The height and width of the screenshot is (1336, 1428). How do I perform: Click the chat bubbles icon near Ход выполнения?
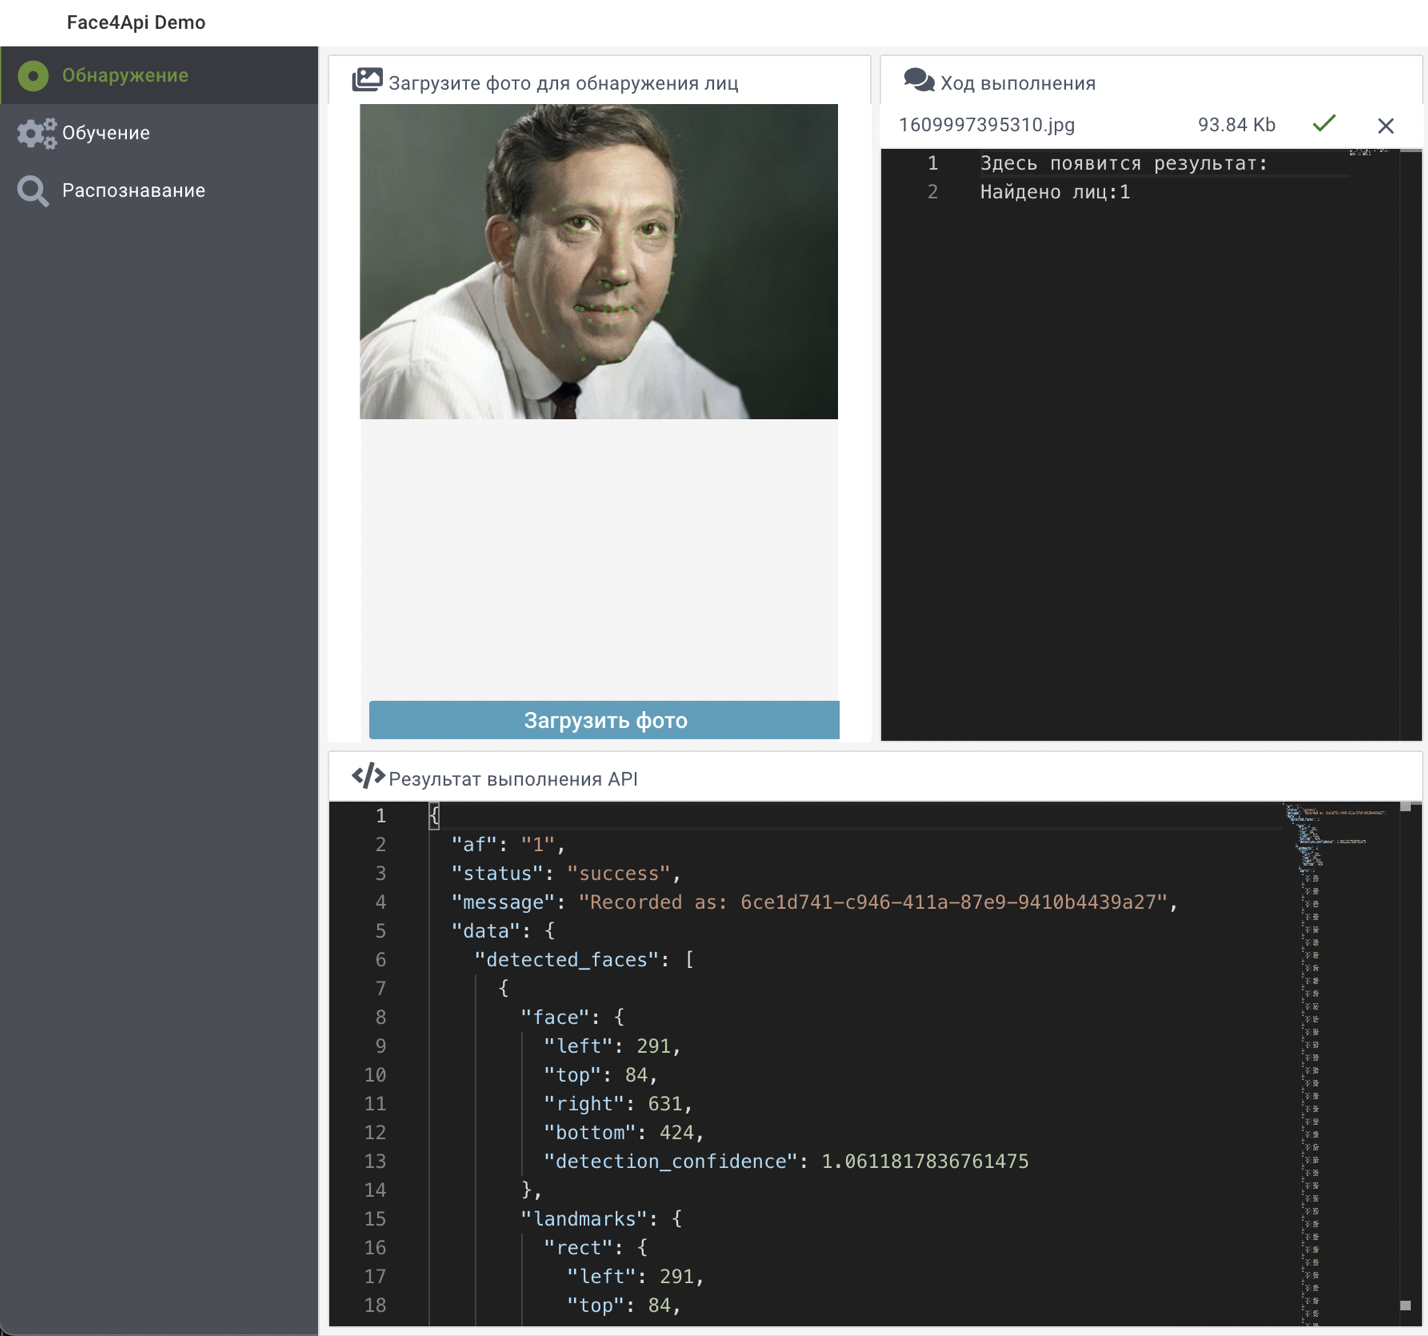[x=919, y=80]
